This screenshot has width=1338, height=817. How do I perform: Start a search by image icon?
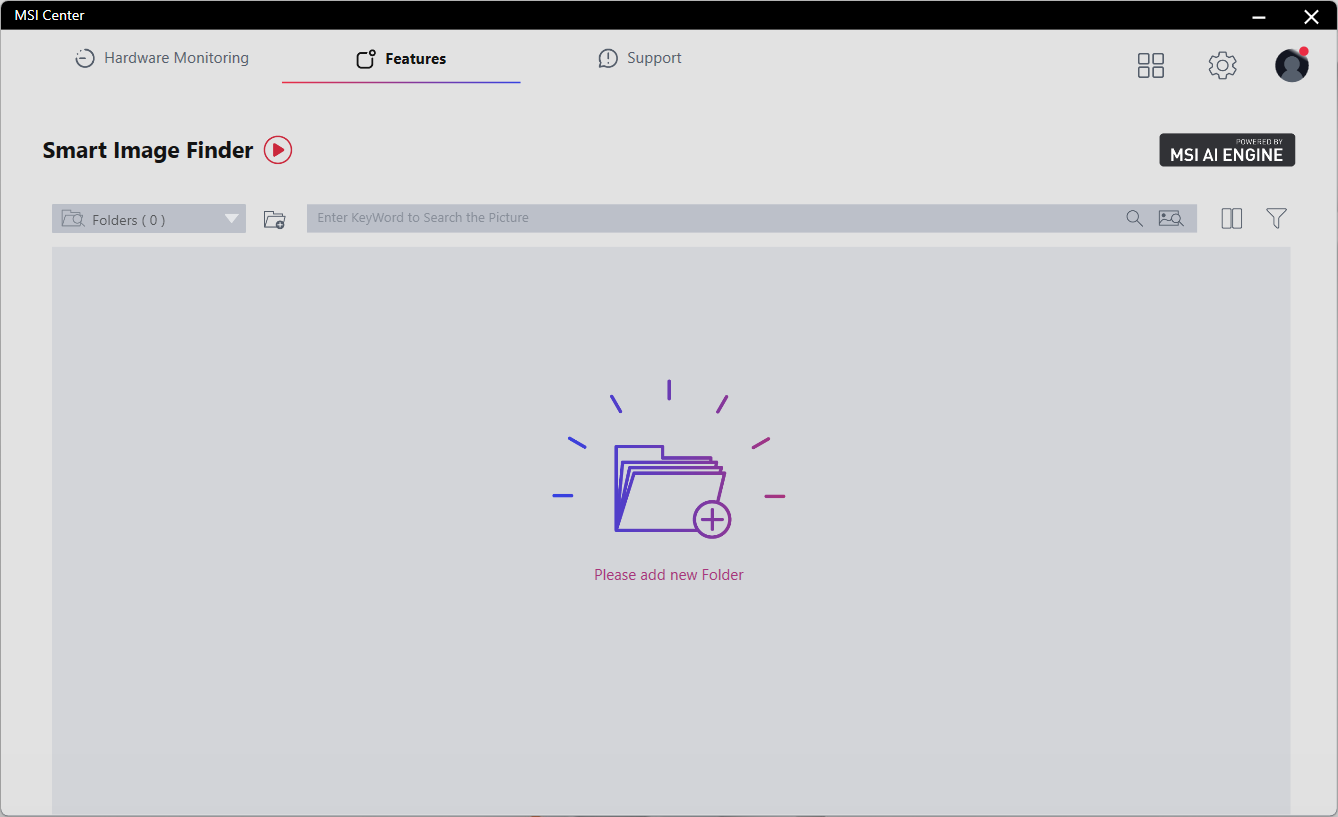point(1171,218)
